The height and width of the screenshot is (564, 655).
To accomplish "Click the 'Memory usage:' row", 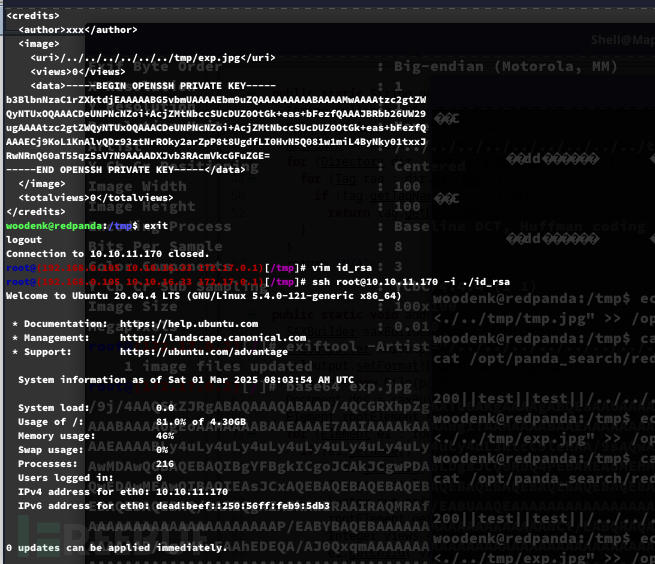I will (96, 436).
